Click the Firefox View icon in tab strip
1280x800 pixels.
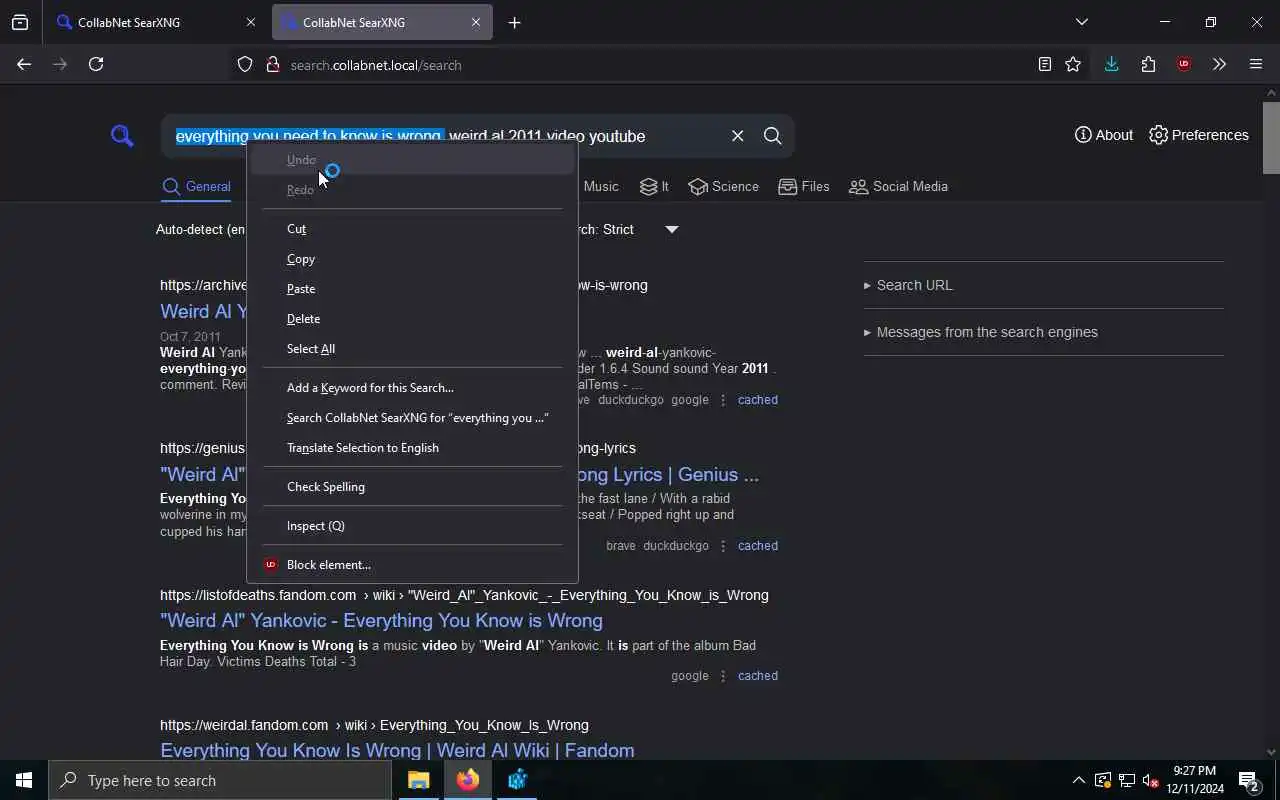click(x=20, y=22)
